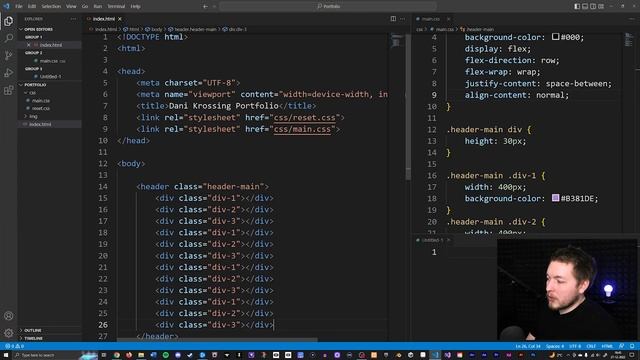Toggle the secondary side bar layout button
Image resolution: width=640 pixels, height=360 pixels.
pyautogui.click(x=593, y=7)
